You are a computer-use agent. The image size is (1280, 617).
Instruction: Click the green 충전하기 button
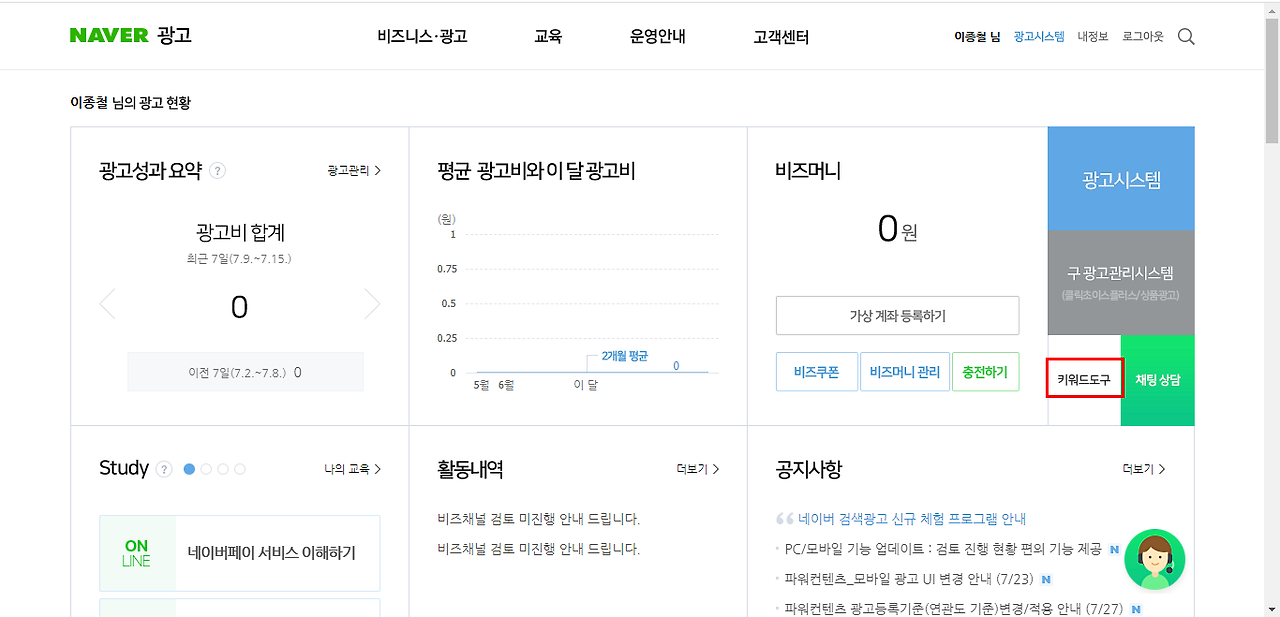point(986,372)
